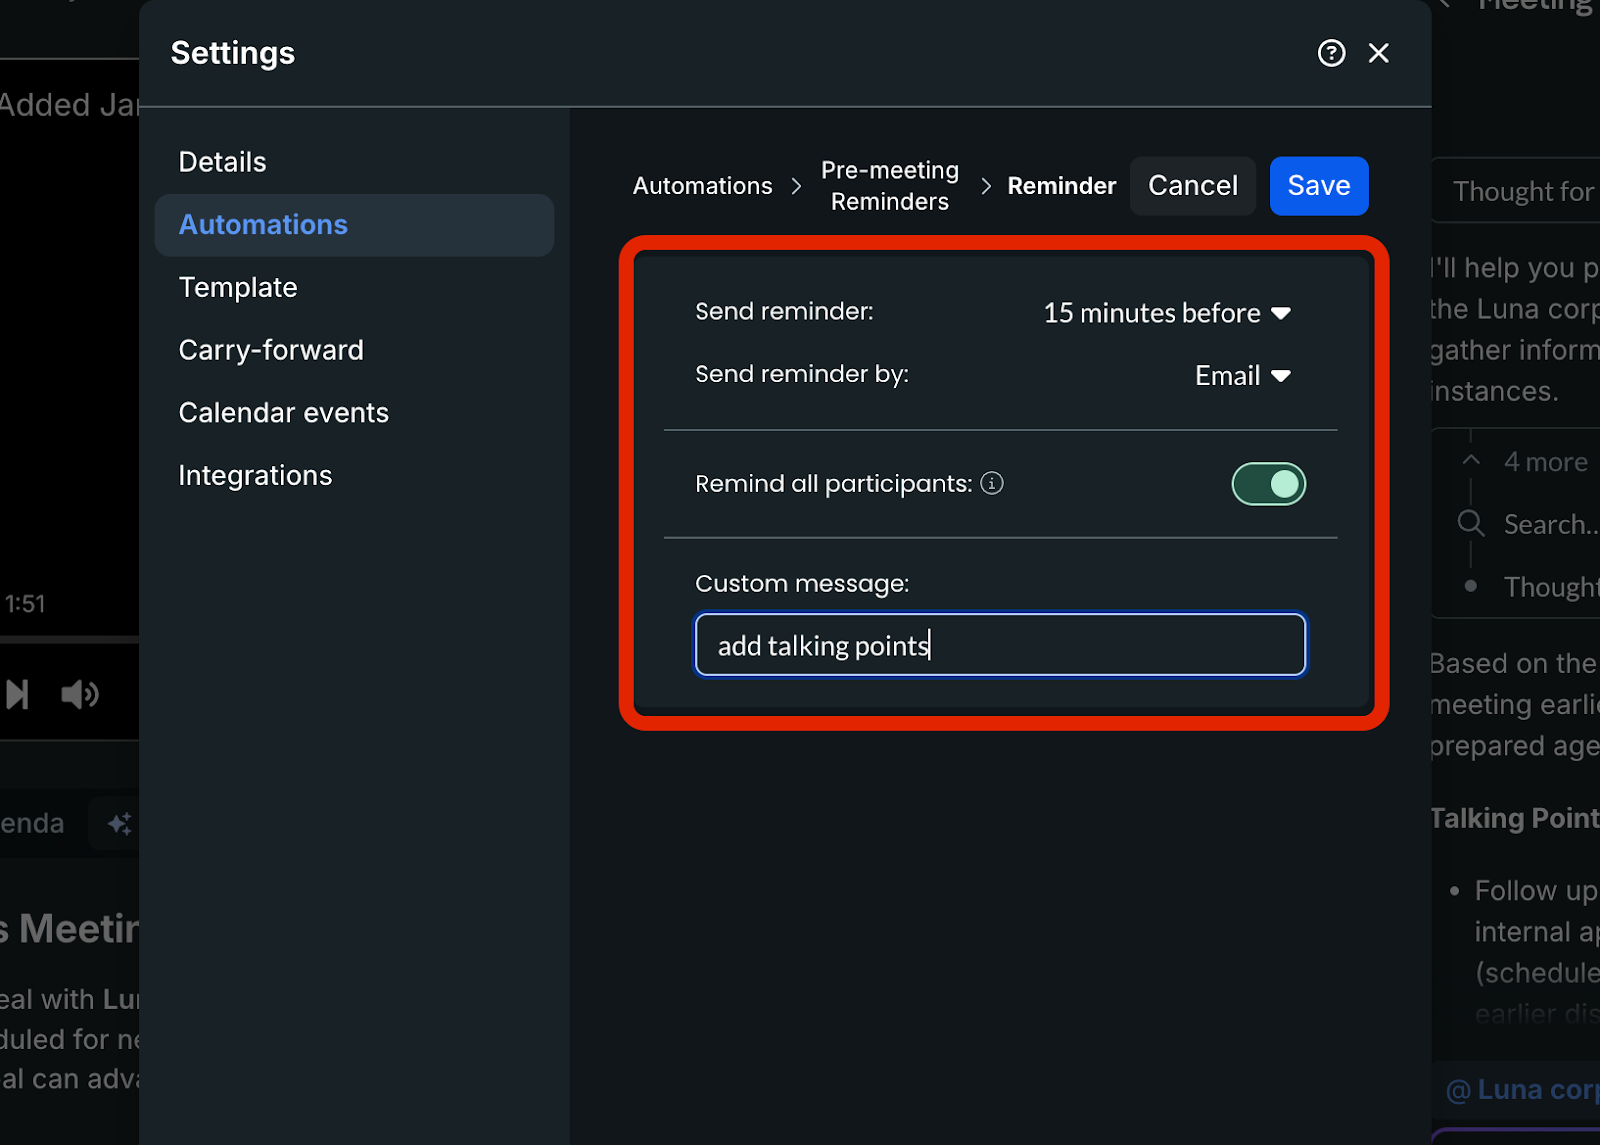Open the 15 minutes before dropdown
The image size is (1600, 1145).
(x=1166, y=313)
